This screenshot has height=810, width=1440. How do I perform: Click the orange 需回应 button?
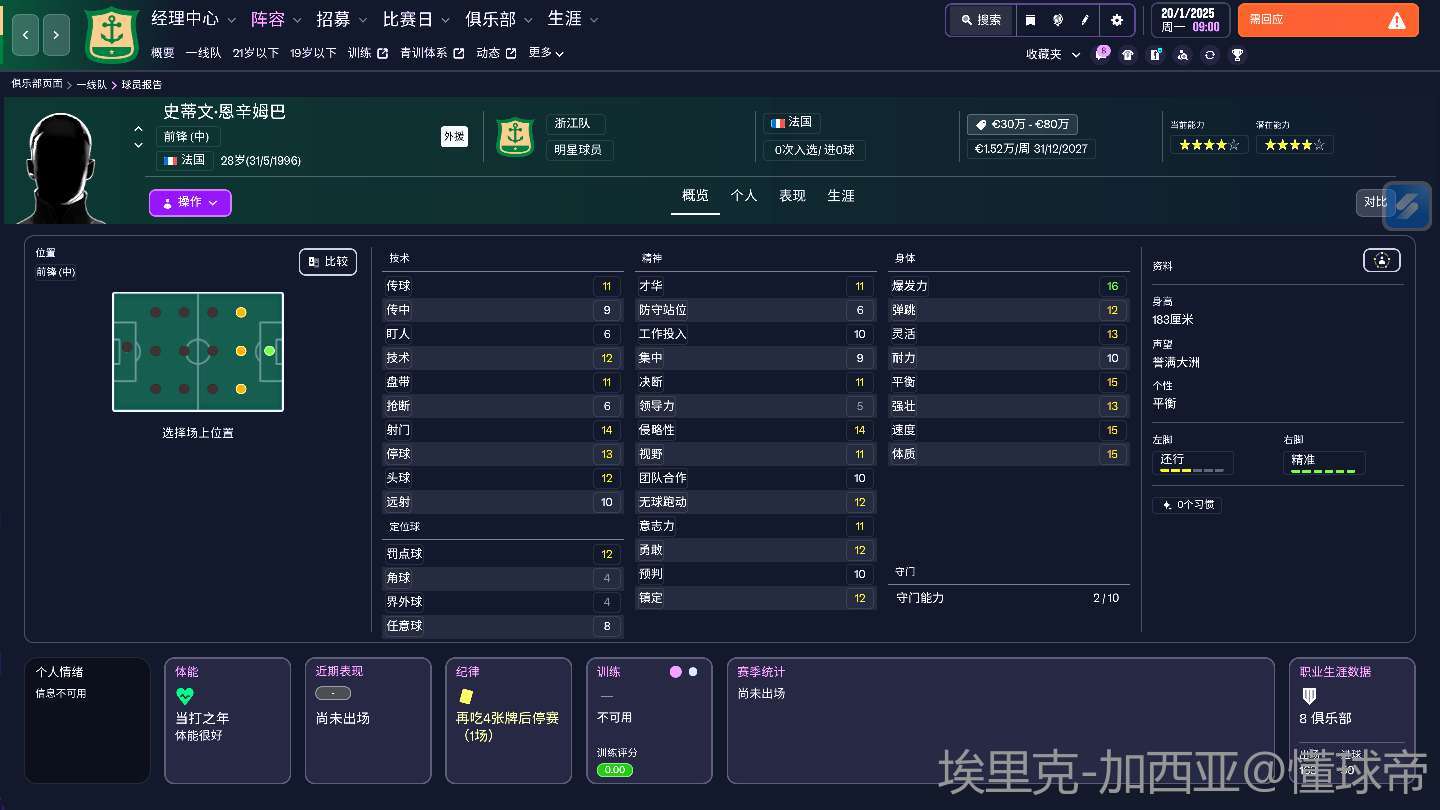coord(1328,20)
